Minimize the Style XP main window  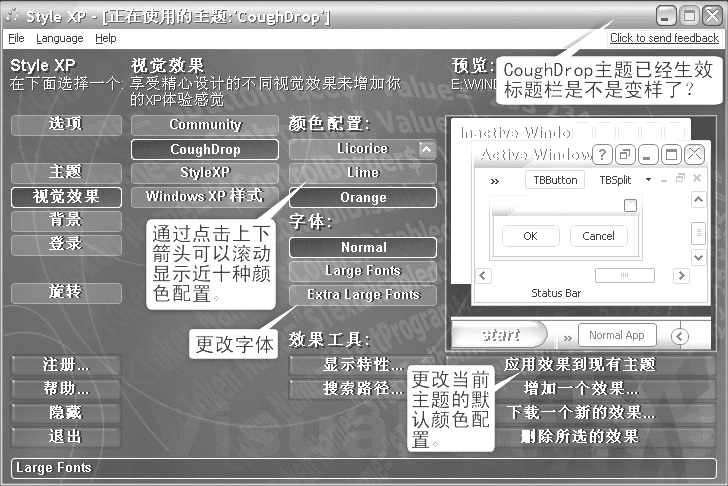665,16
